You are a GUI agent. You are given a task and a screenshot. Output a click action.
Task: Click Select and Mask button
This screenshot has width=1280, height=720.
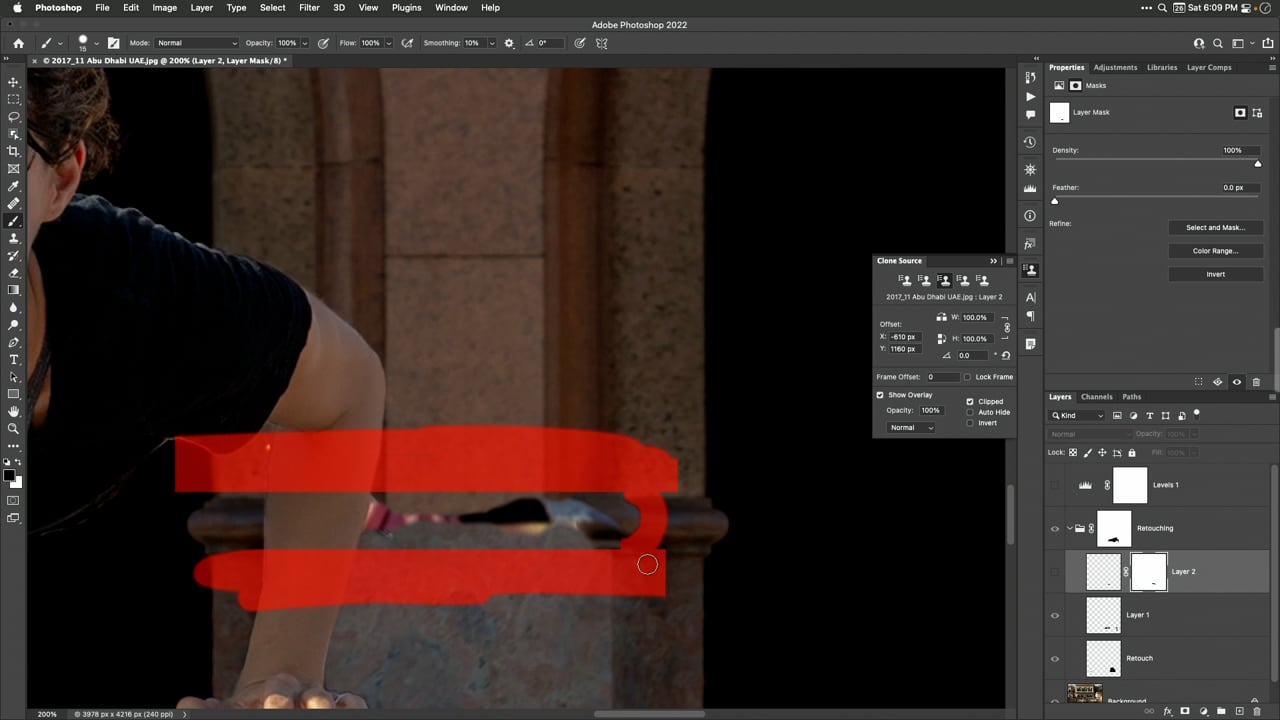1215,227
